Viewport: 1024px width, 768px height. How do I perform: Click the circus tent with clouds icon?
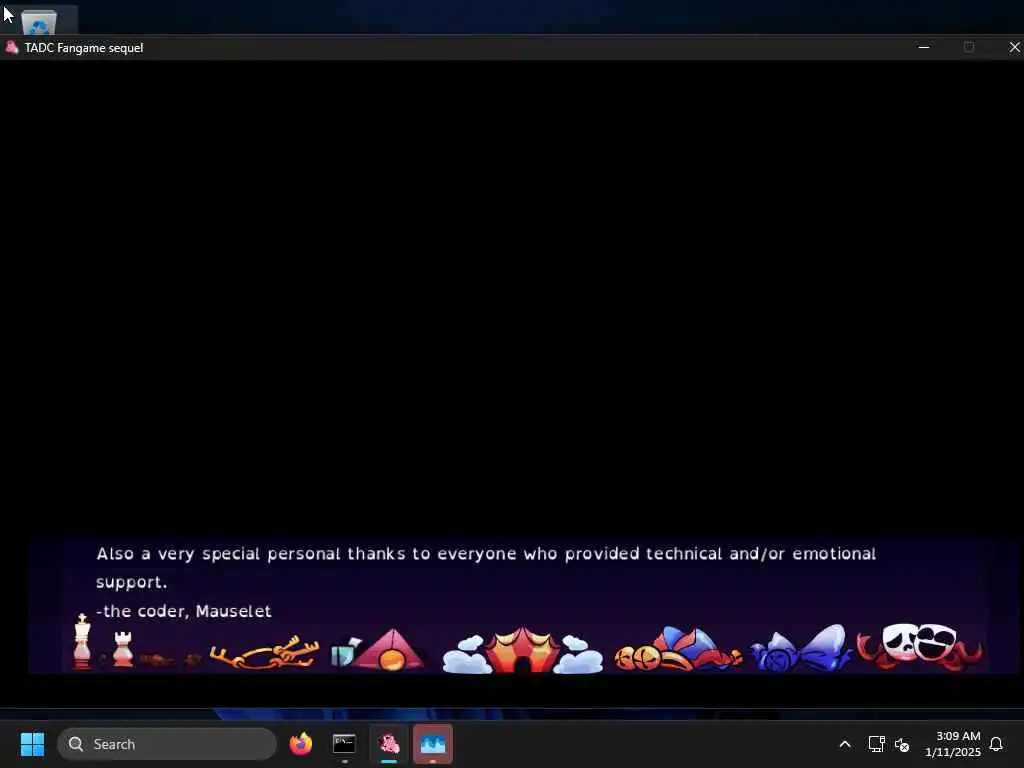[x=522, y=650]
